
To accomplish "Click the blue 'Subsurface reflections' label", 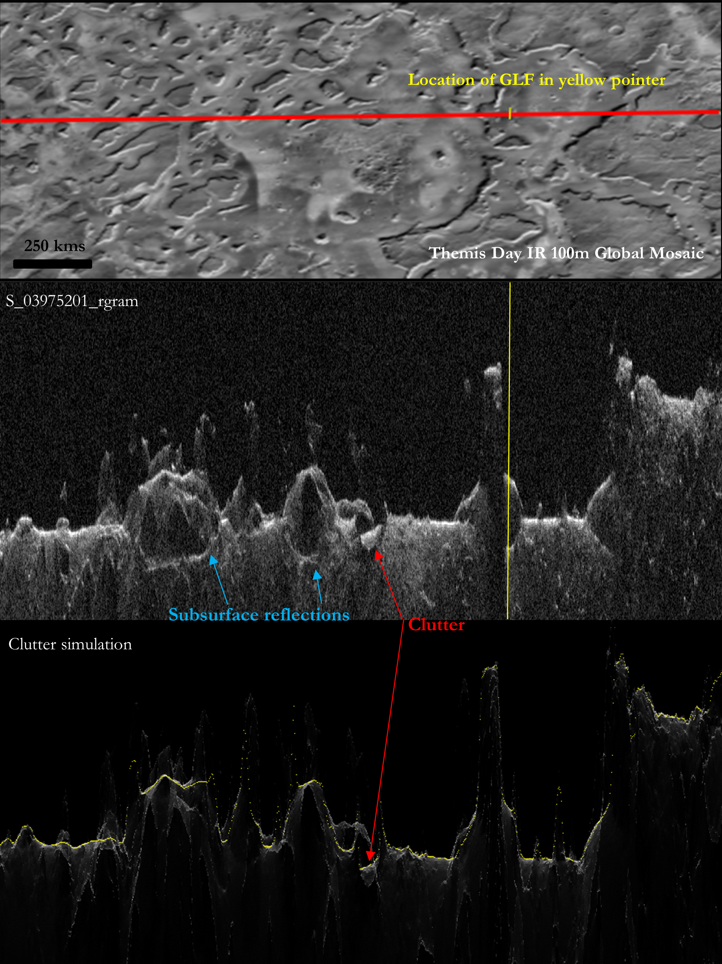I will coord(259,615).
